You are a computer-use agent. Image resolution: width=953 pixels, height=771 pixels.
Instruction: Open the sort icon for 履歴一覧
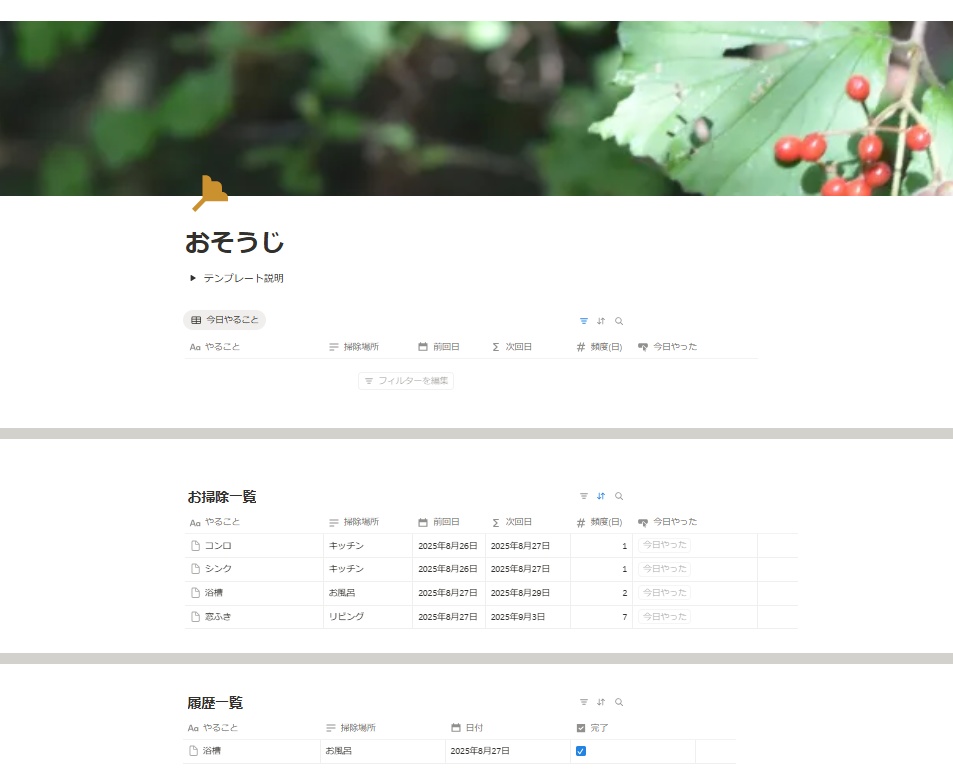pos(601,702)
